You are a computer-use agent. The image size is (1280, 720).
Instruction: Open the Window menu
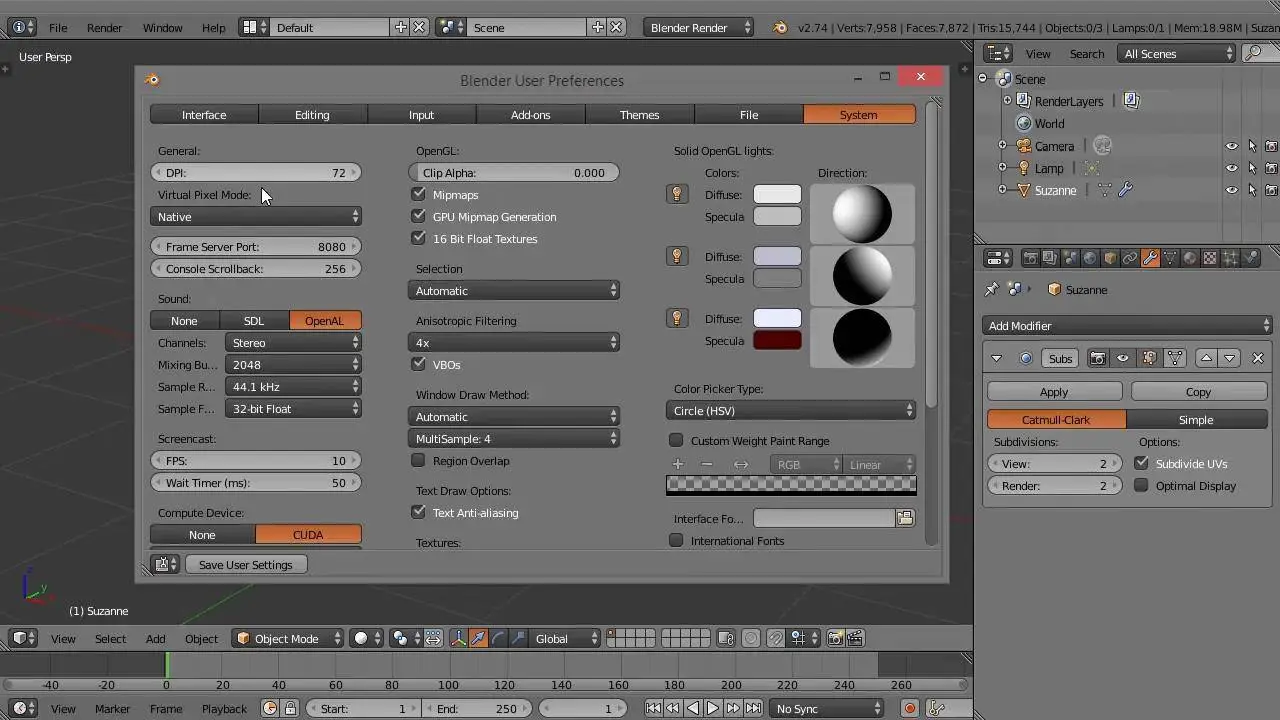tap(162, 28)
